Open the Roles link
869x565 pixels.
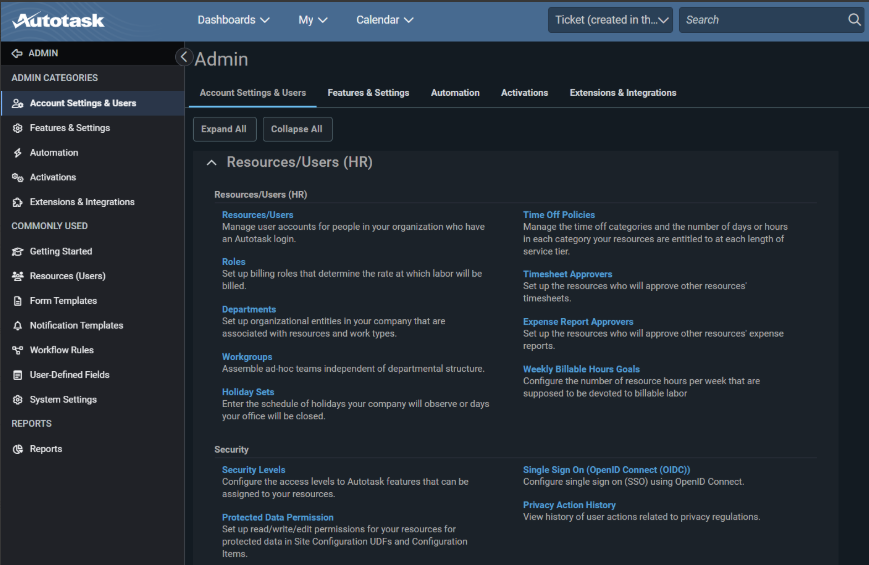click(x=233, y=262)
